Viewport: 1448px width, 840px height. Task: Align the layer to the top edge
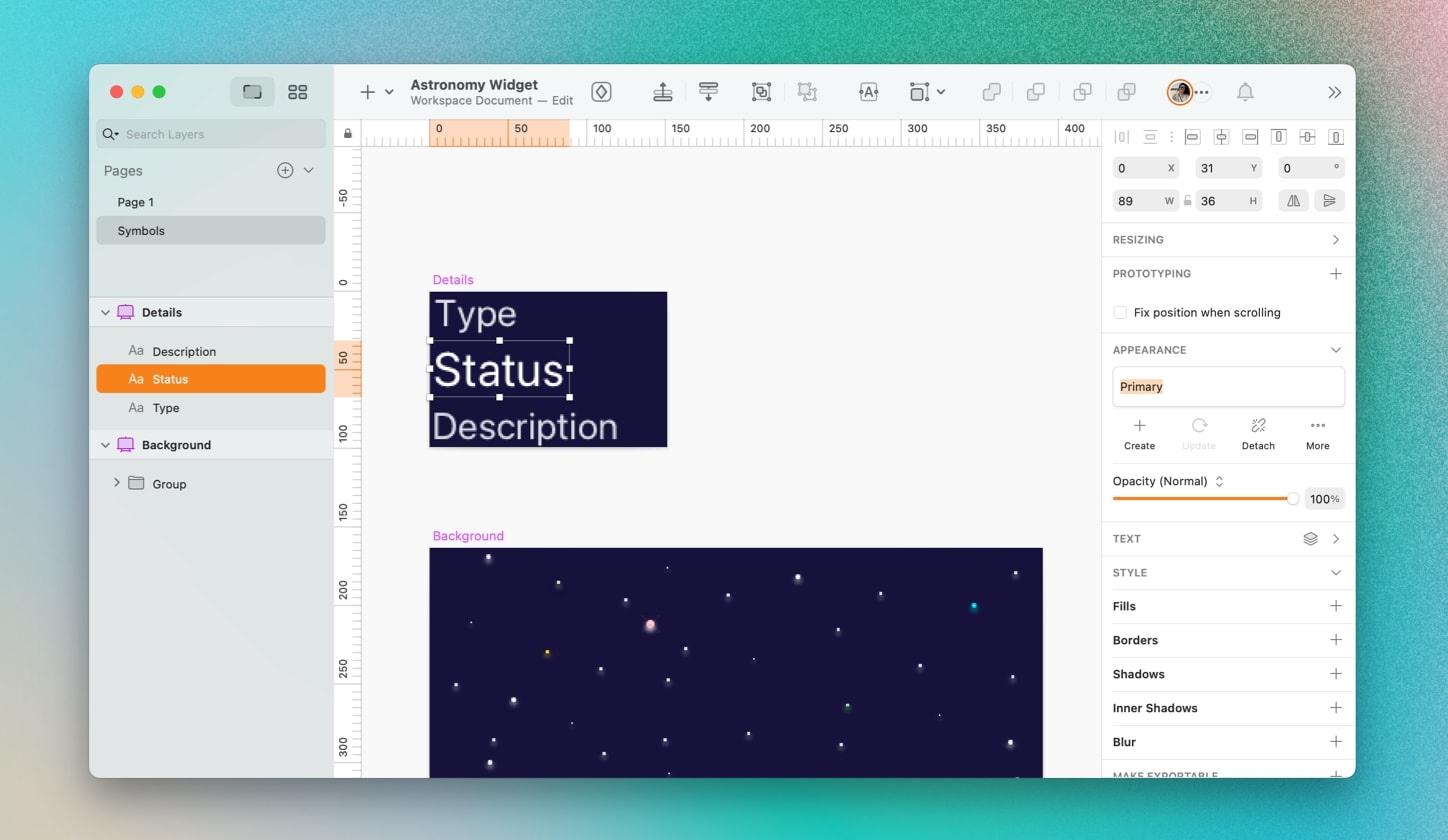(x=1278, y=137)
